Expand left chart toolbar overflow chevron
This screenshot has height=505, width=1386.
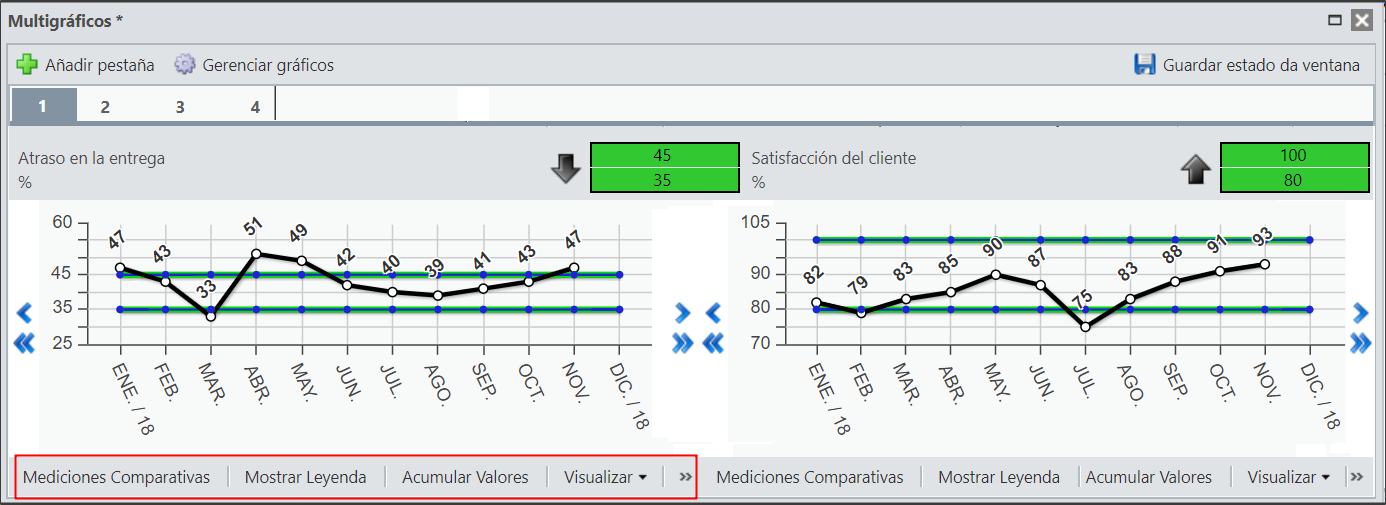[x=685, y=477]
